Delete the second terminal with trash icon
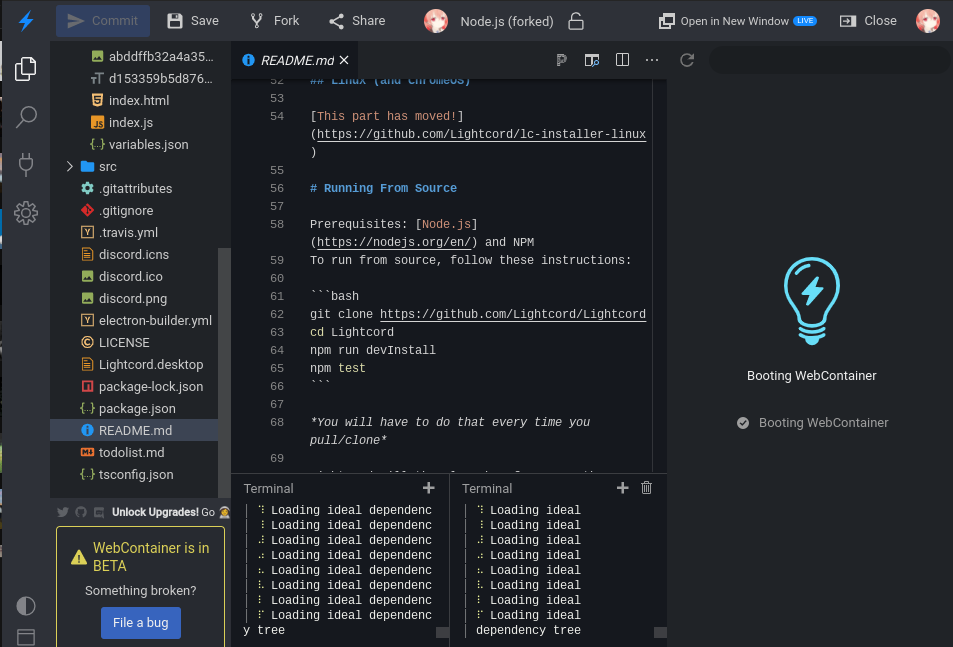Viewport: 953px width, 647px height. 646,488
